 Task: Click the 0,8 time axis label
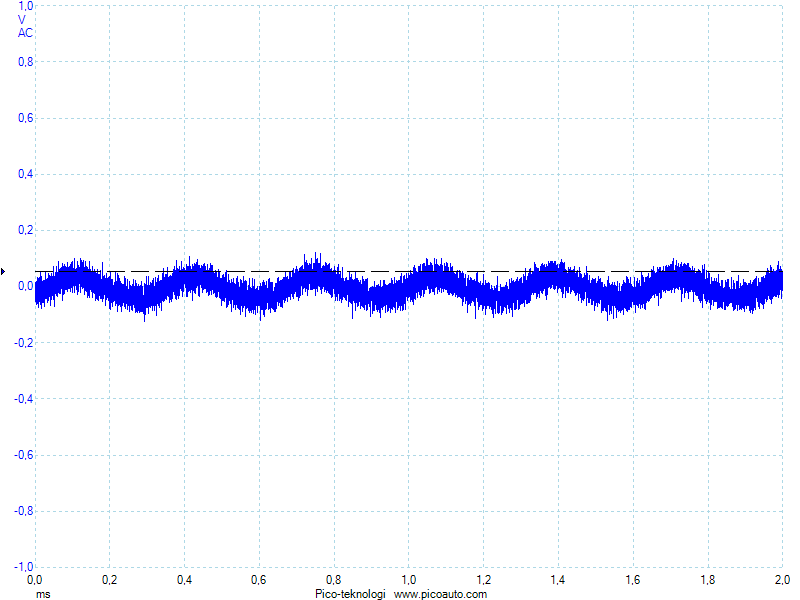tap(334, 580)
